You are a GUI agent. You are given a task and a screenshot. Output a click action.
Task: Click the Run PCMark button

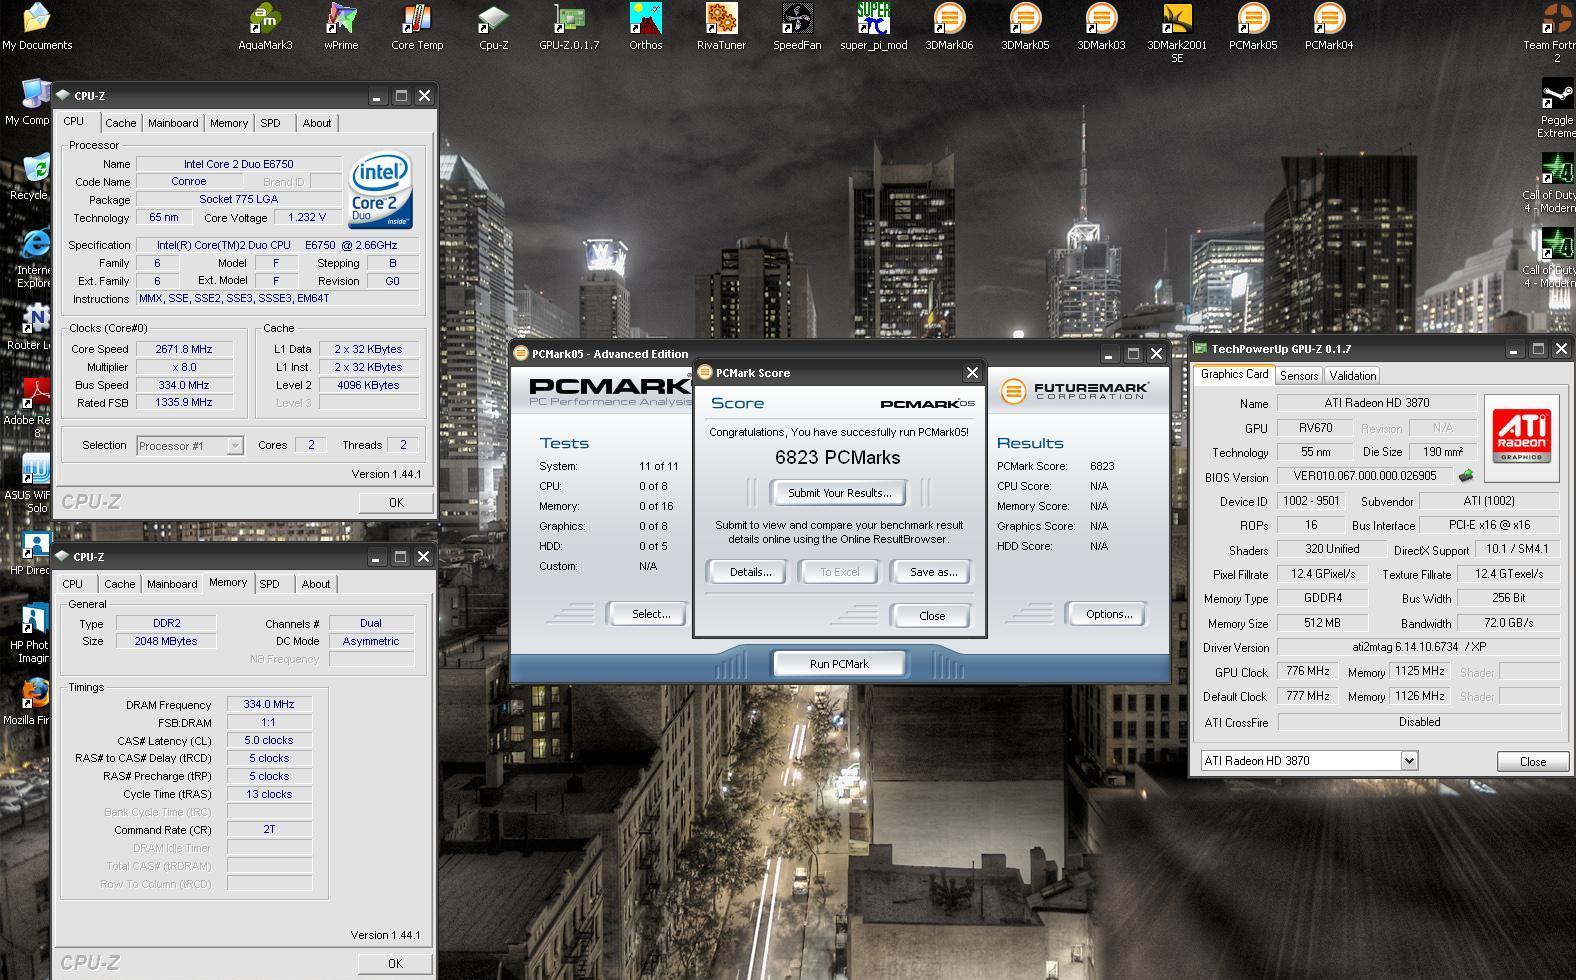click(x=839, y=664)
